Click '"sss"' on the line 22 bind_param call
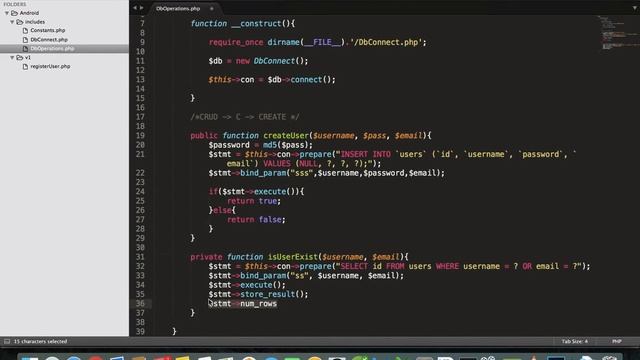640x360 pixels. [x=301, y=173]
